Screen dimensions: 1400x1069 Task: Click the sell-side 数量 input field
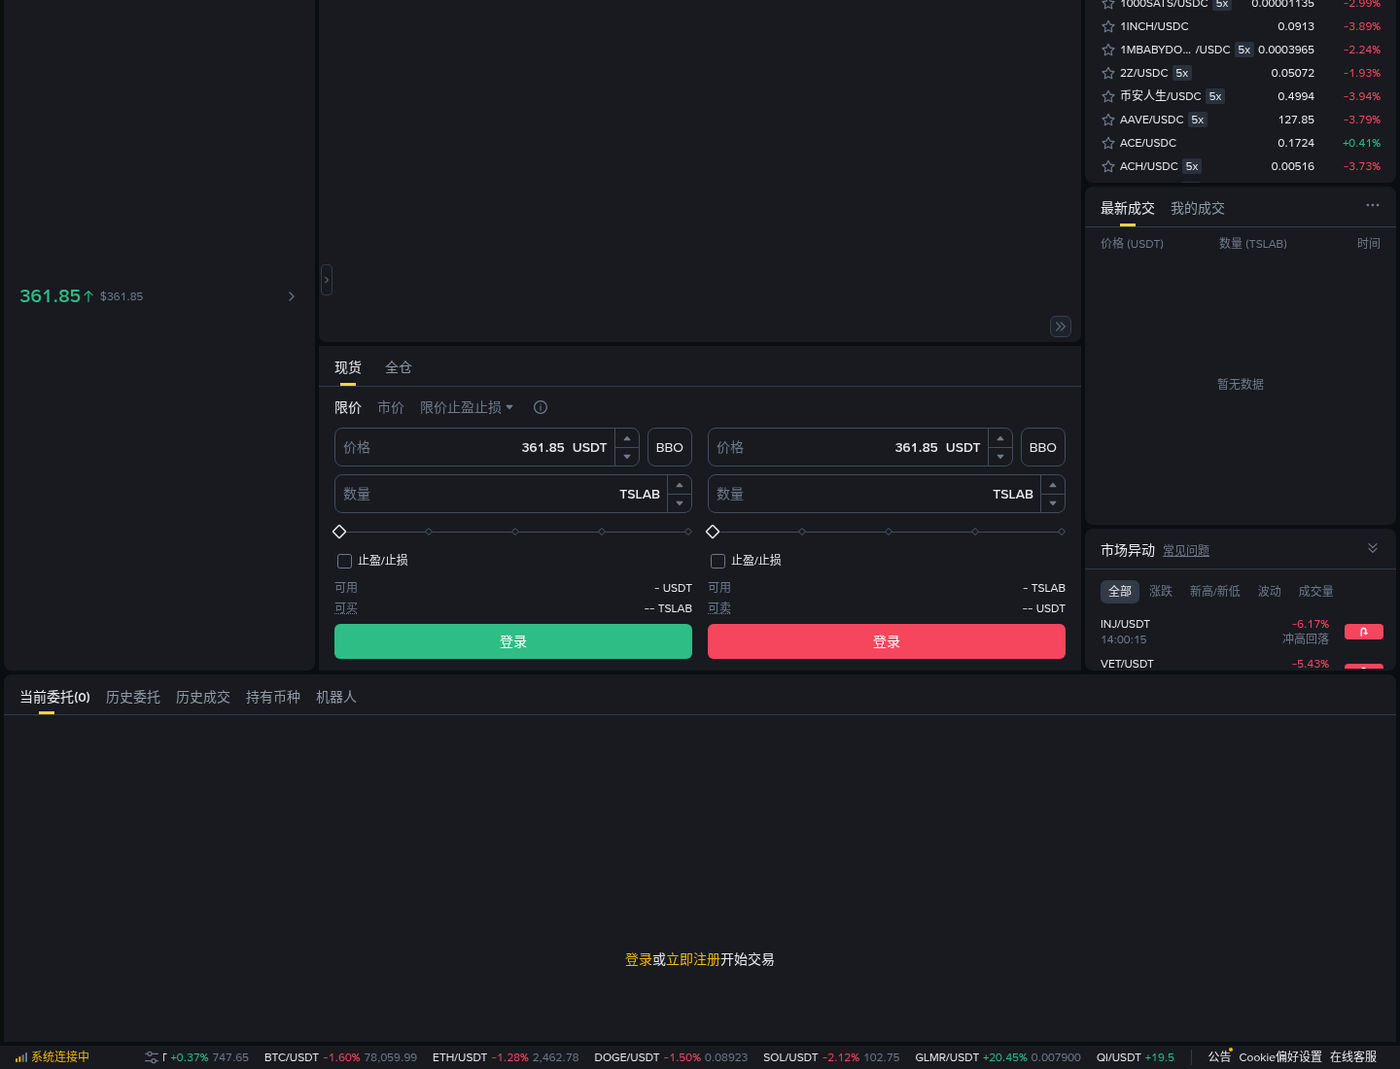[x=875, y=494]
